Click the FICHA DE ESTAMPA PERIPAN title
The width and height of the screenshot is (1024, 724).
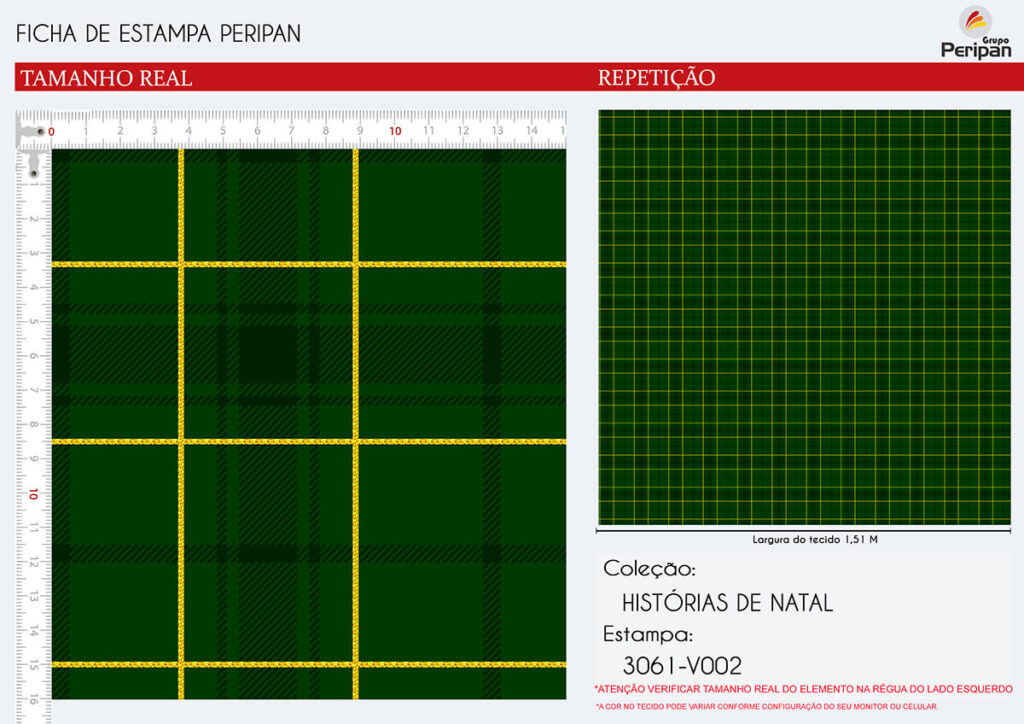(x=158, y=33)
